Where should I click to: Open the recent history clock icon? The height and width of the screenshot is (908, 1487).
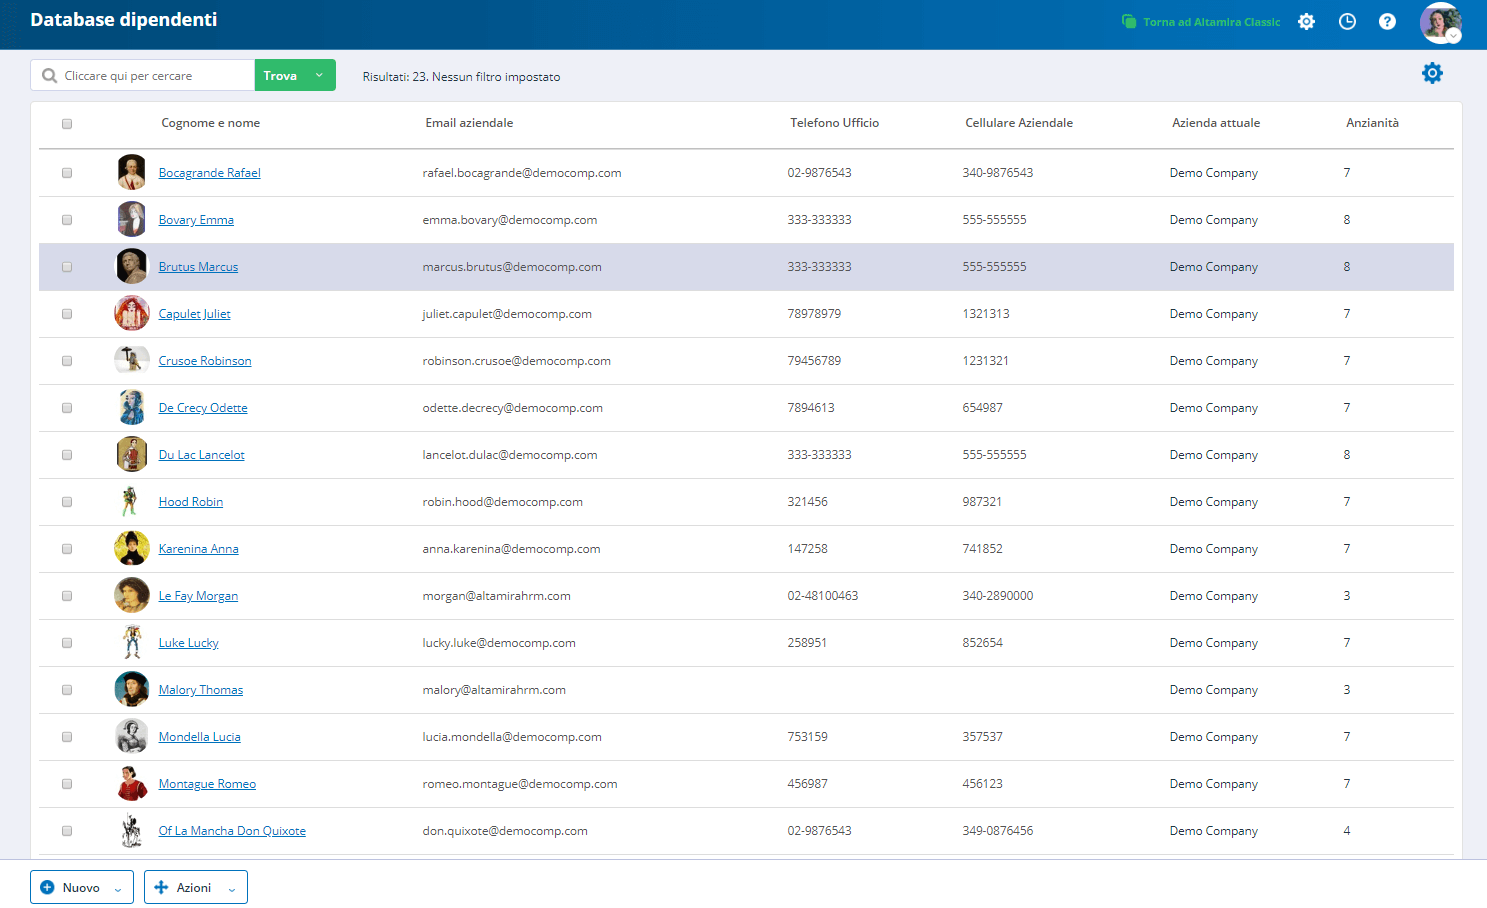1347,20
